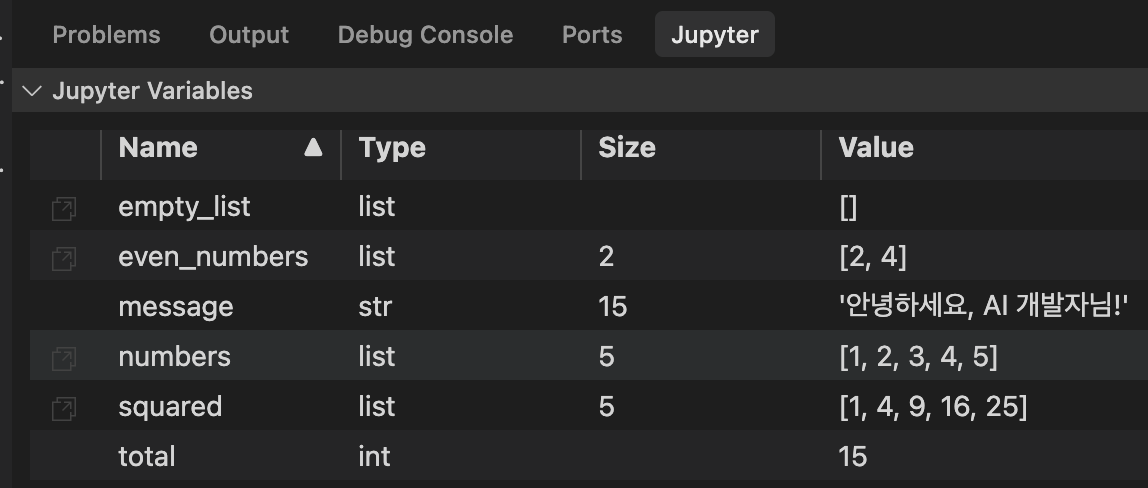Select the total variable row

point(589,456)
